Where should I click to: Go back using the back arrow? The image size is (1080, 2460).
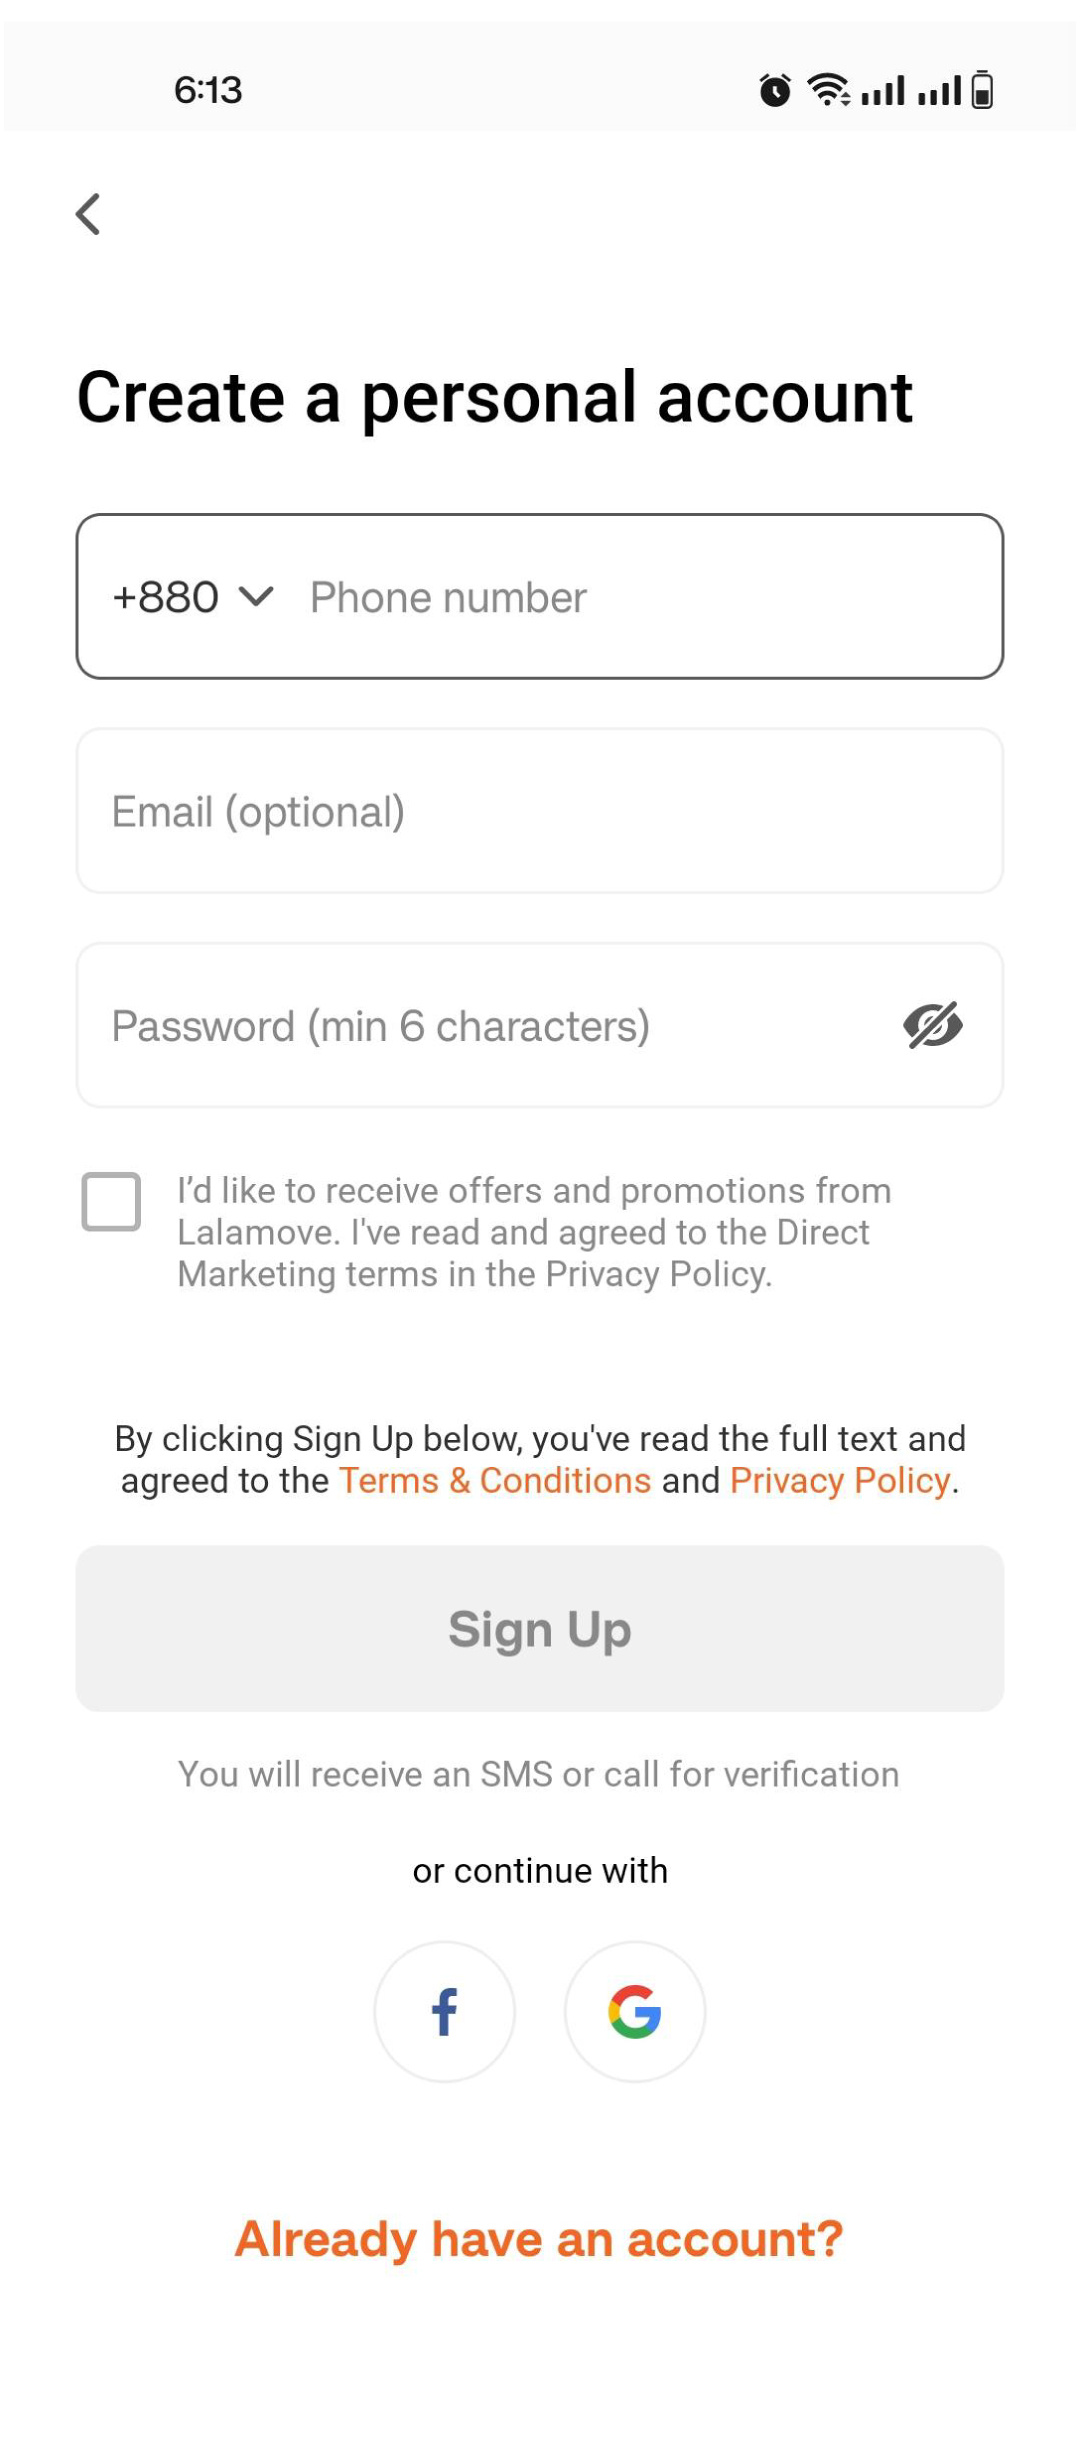[88, 214]
